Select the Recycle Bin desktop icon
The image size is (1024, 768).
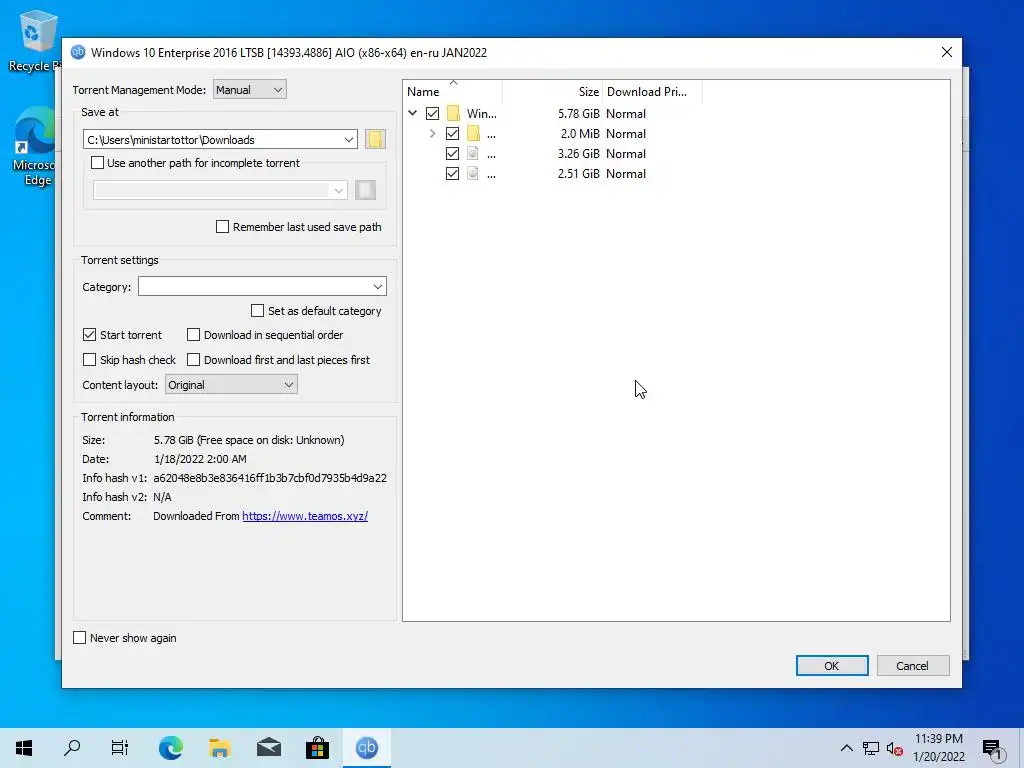(34, 41)
